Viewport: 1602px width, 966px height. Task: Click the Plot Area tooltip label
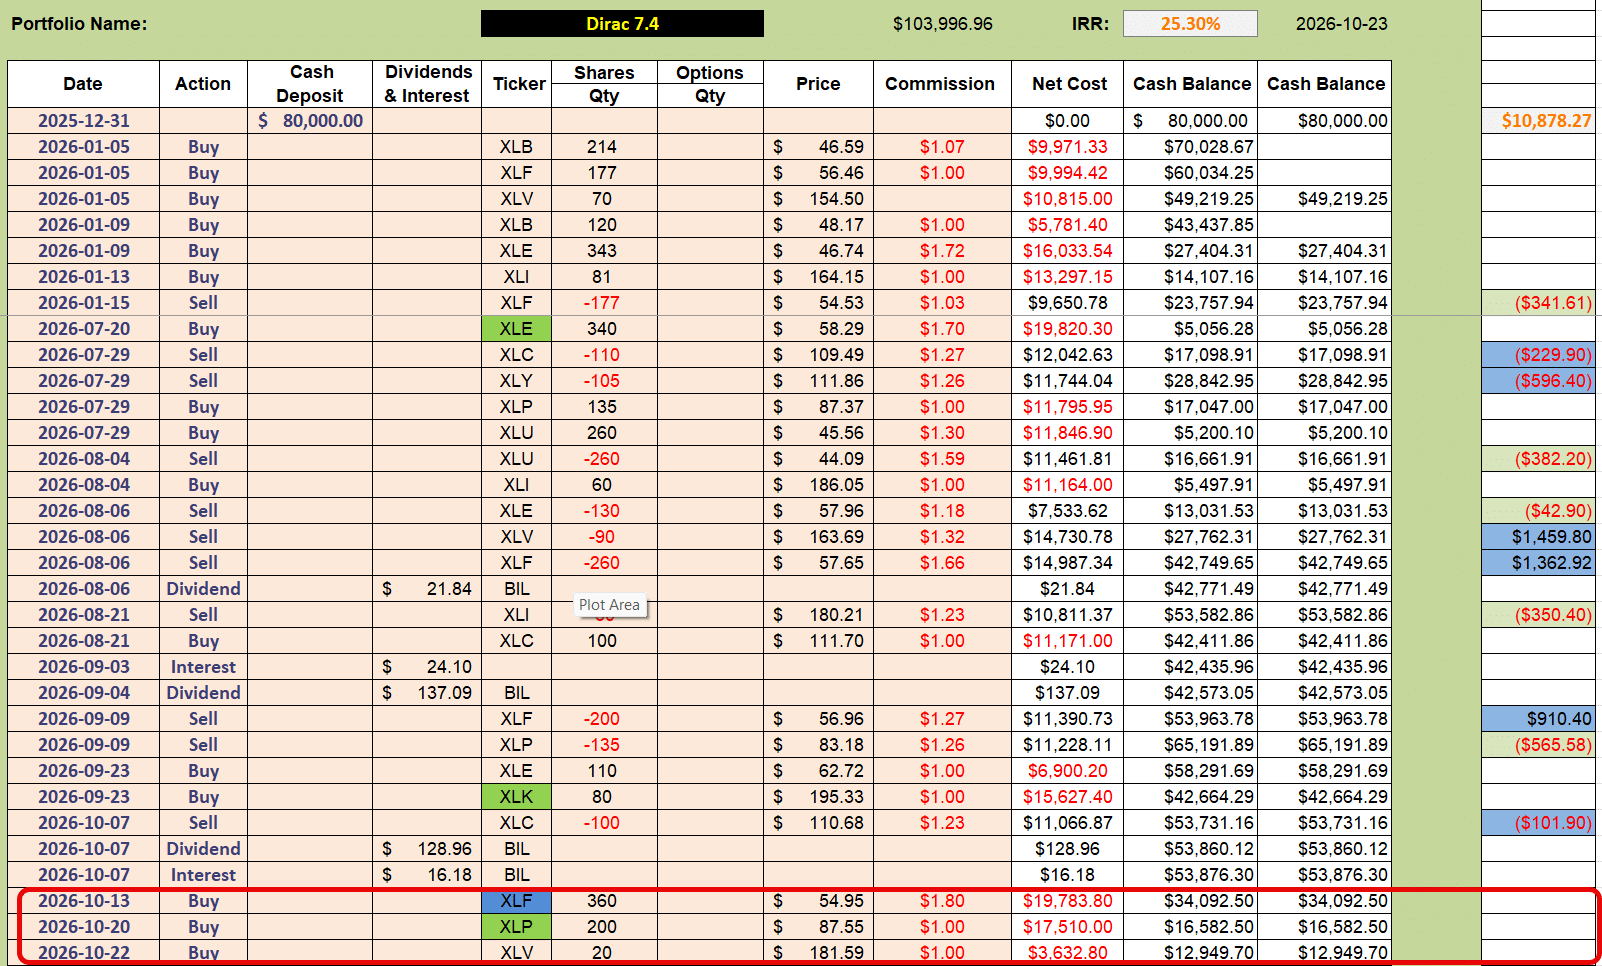coord(609,605)
